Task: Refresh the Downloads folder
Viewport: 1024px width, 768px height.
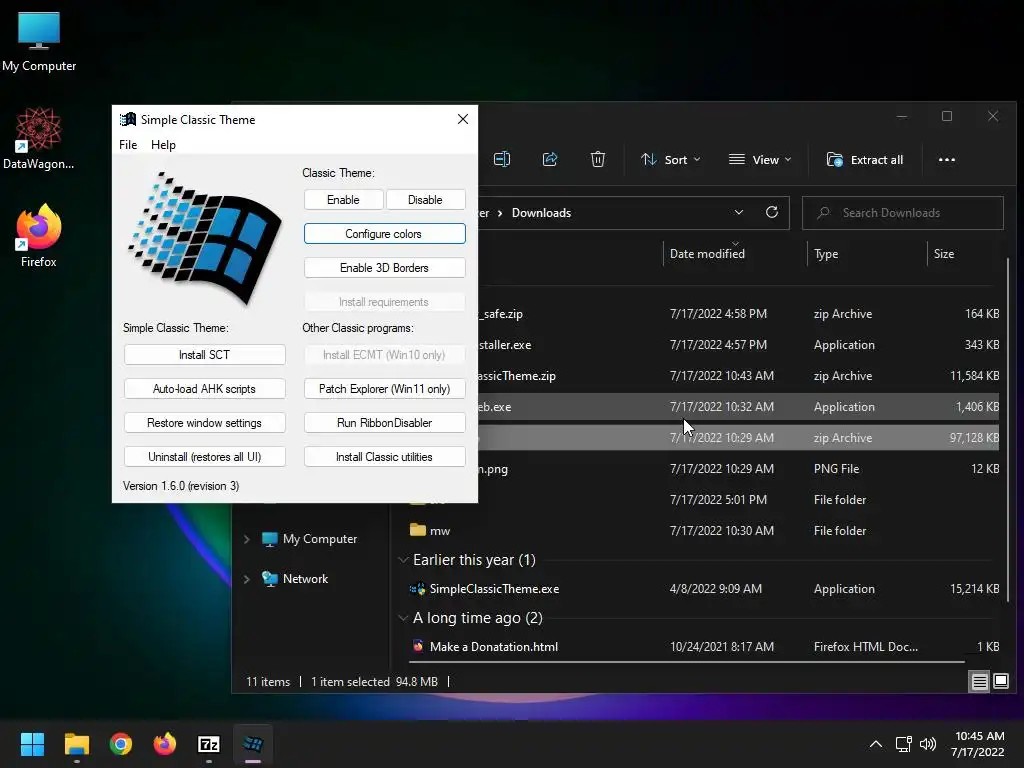Action: 772,212
